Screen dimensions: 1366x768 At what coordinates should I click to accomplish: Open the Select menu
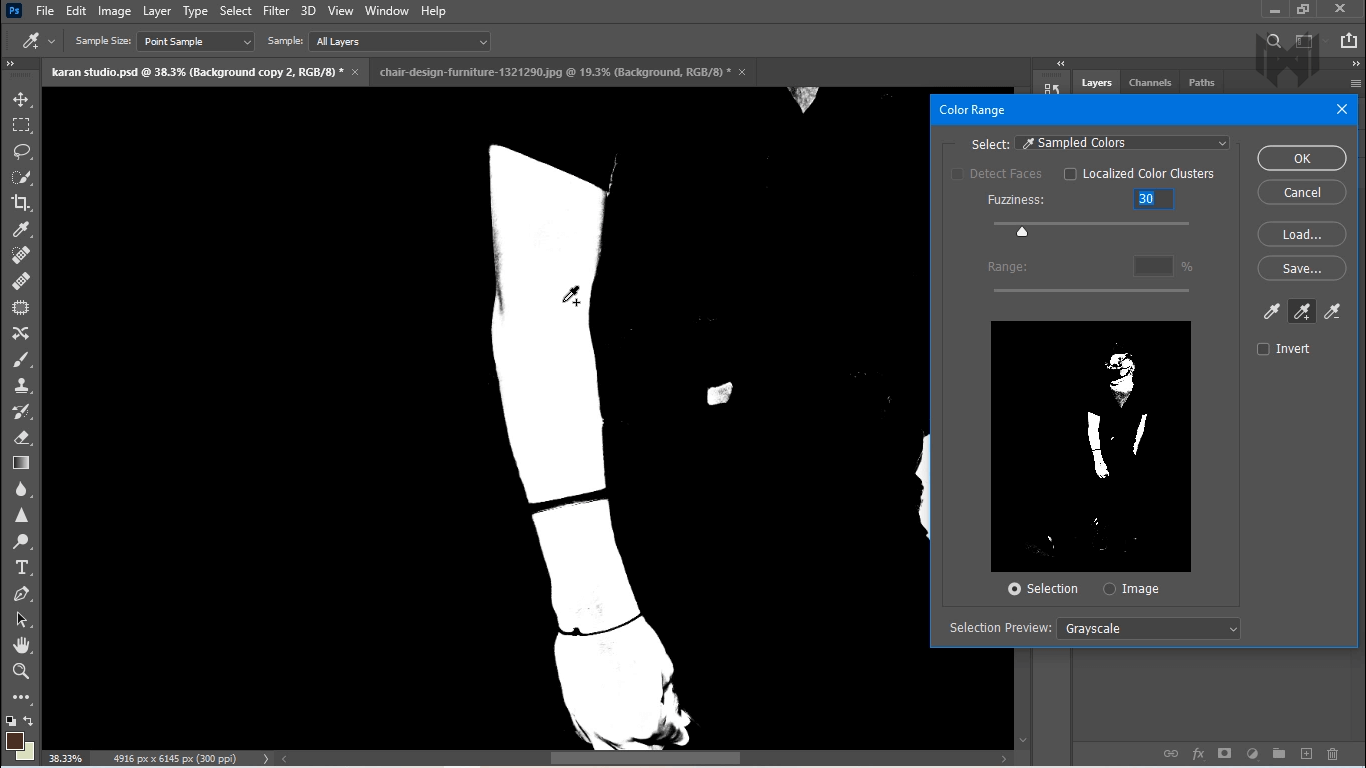click(x=235, y=11)
